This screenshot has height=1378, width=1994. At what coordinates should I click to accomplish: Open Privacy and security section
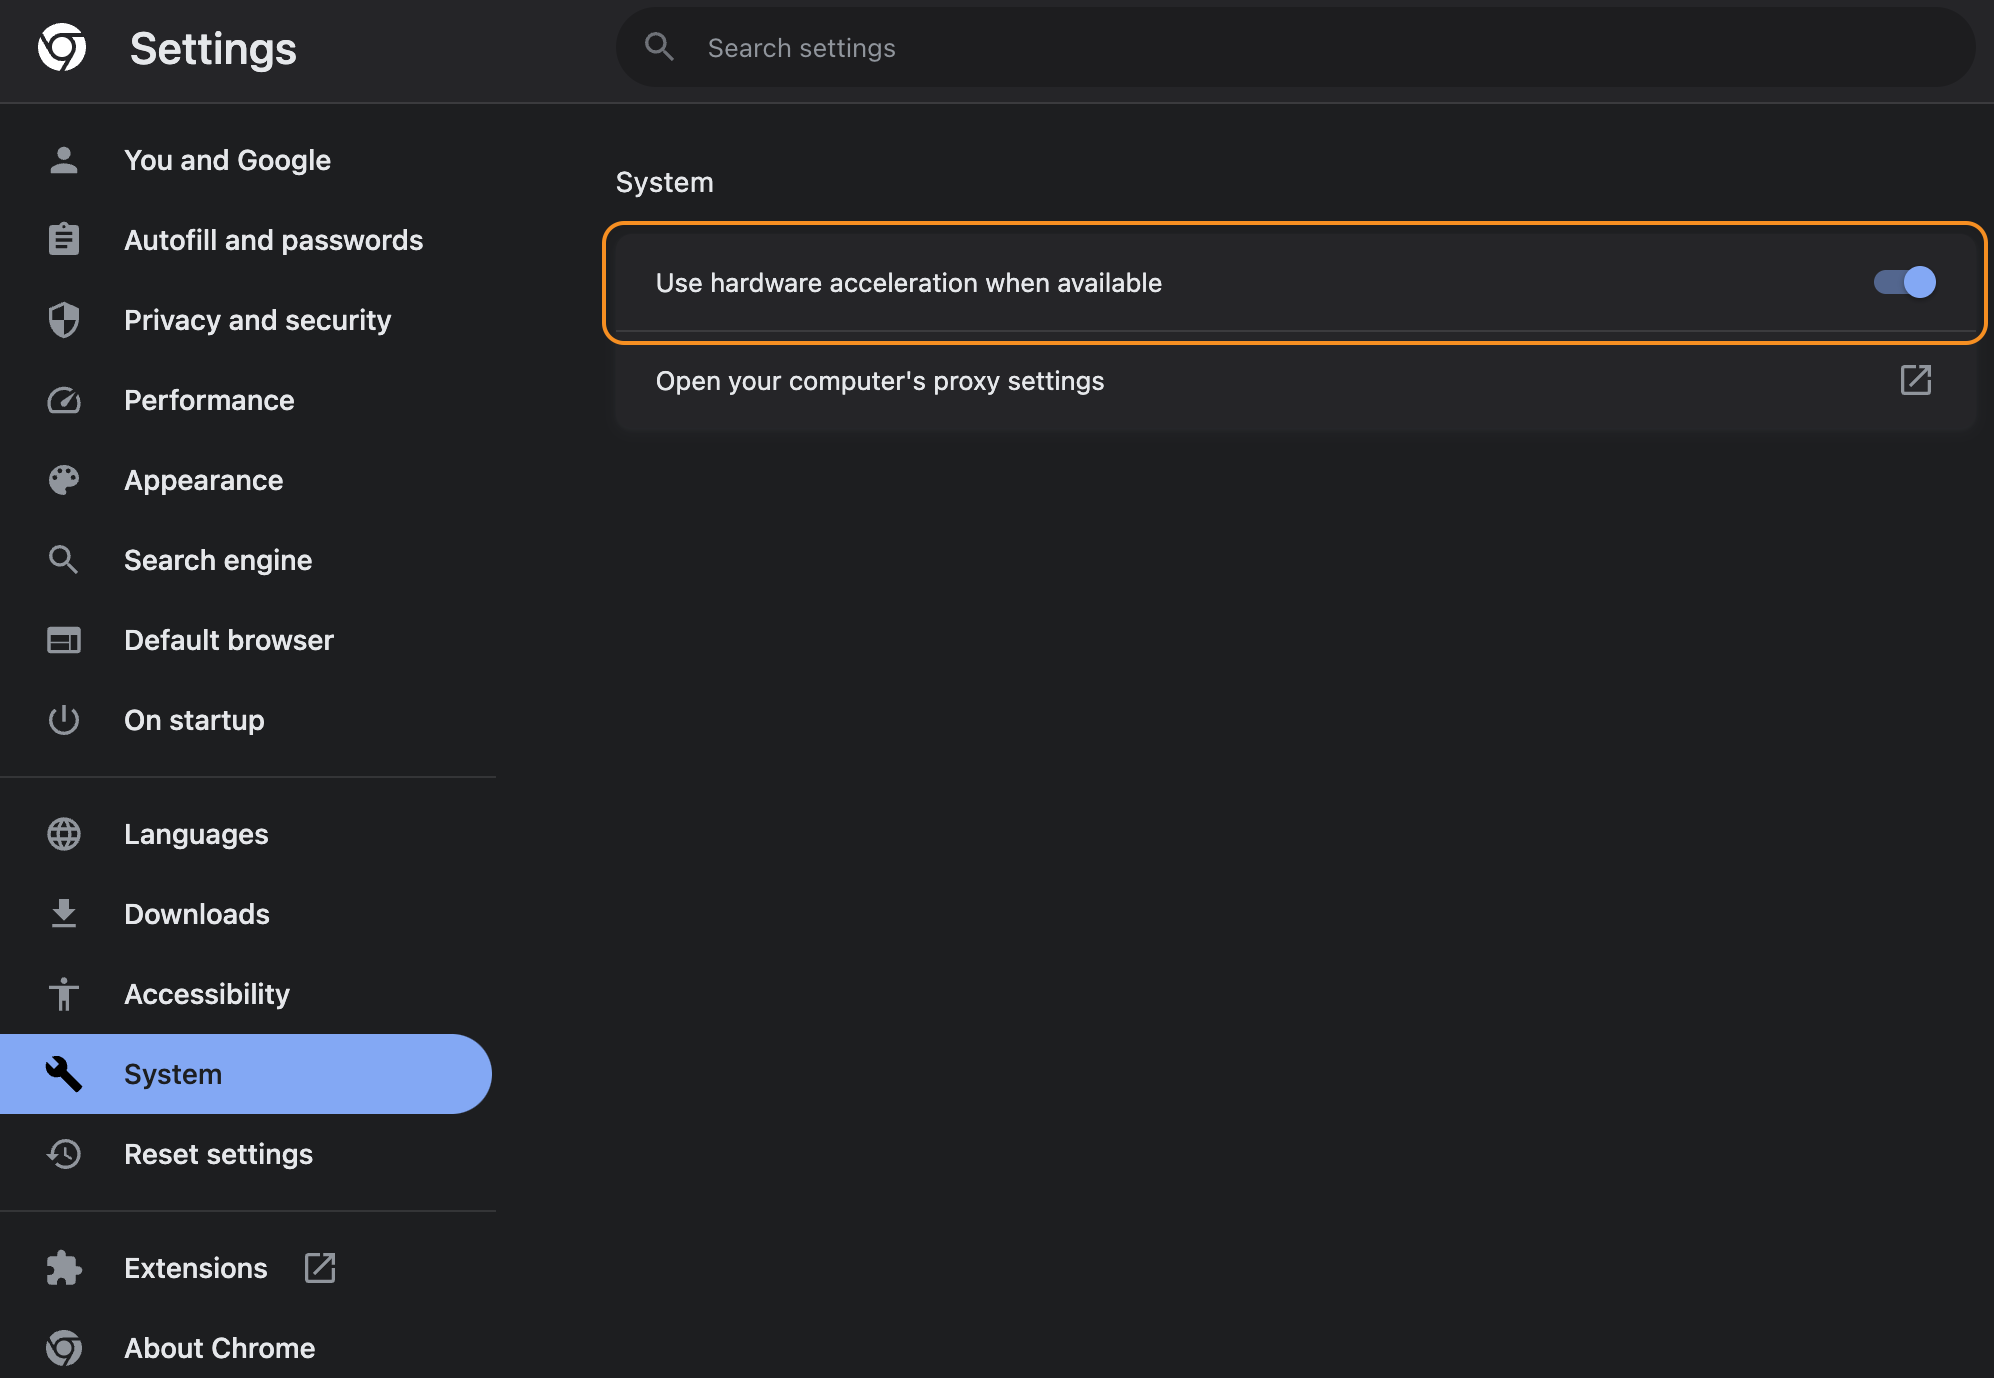257,320
